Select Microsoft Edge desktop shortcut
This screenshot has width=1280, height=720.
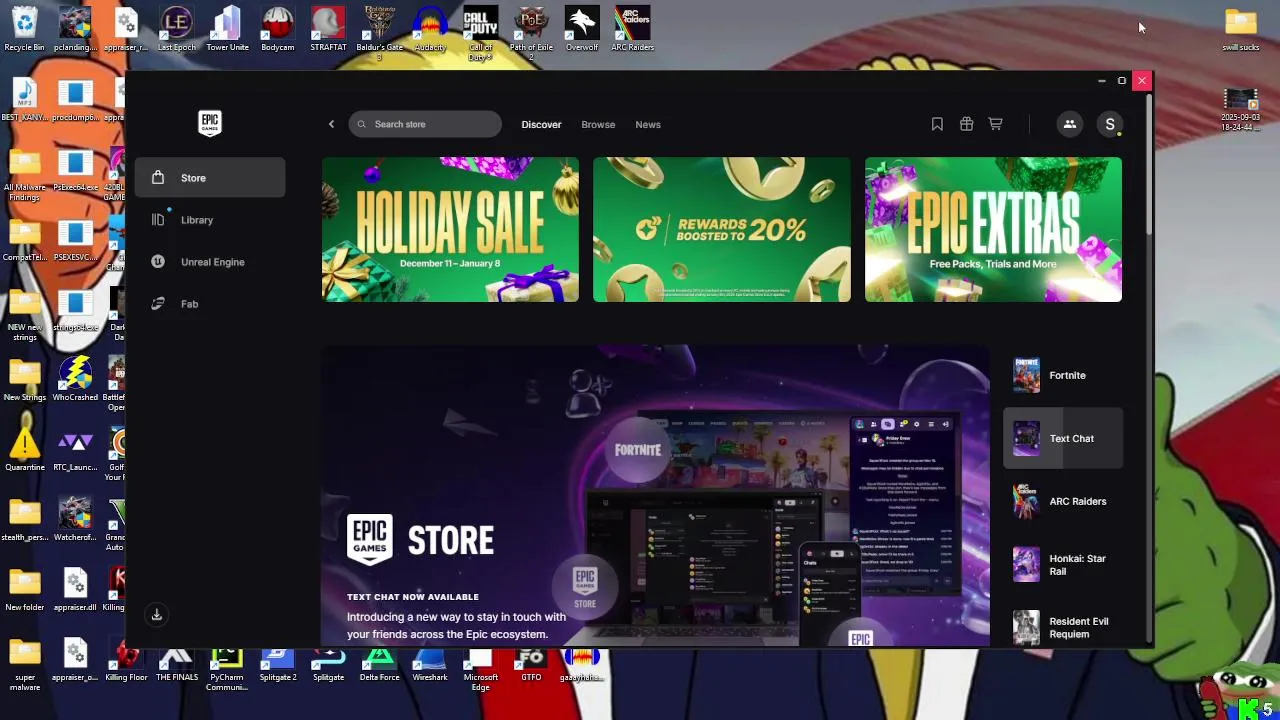[x=480, y=668]
